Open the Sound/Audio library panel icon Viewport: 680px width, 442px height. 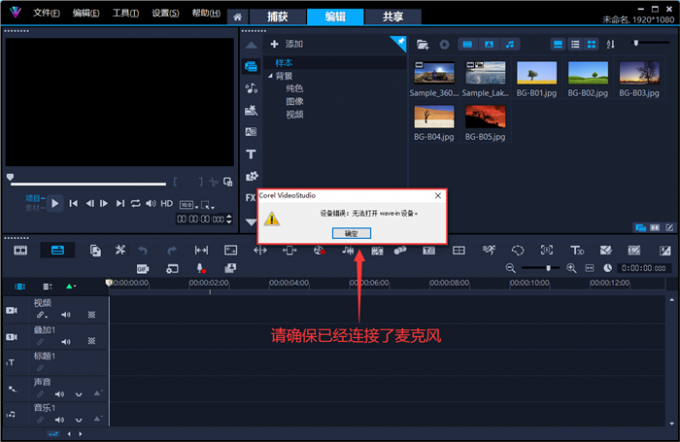click(251, 88)
